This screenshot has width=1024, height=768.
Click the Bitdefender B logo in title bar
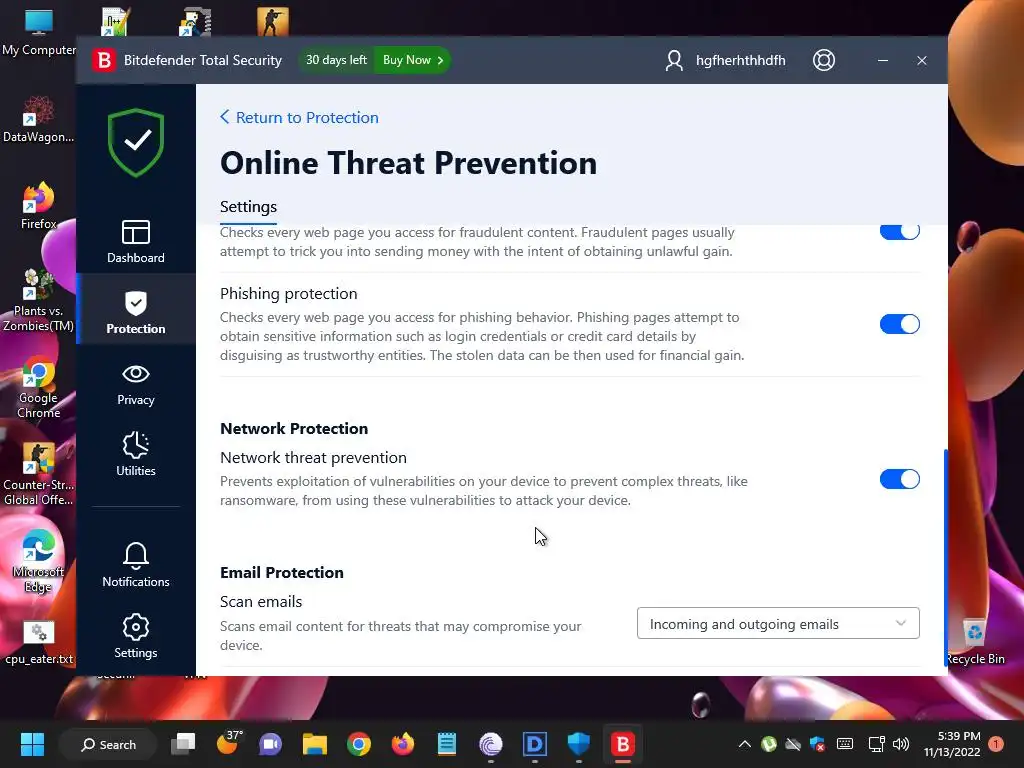pyautogui.click(x=104, y=60)
